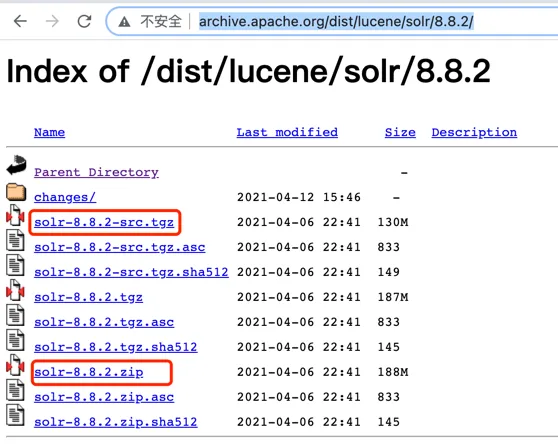Click the archive icon beside solr-8.8.2-src.tgz

pos(15,215)
